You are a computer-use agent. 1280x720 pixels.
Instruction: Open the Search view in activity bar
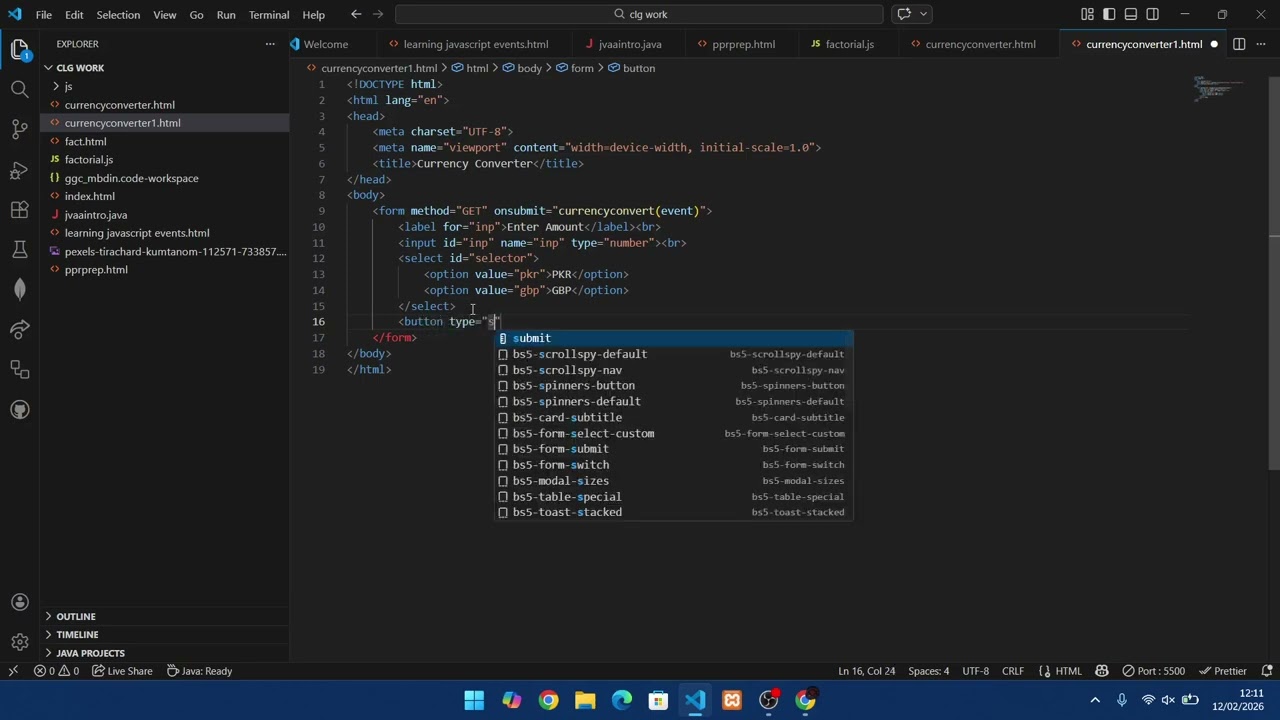pos(19,89)
